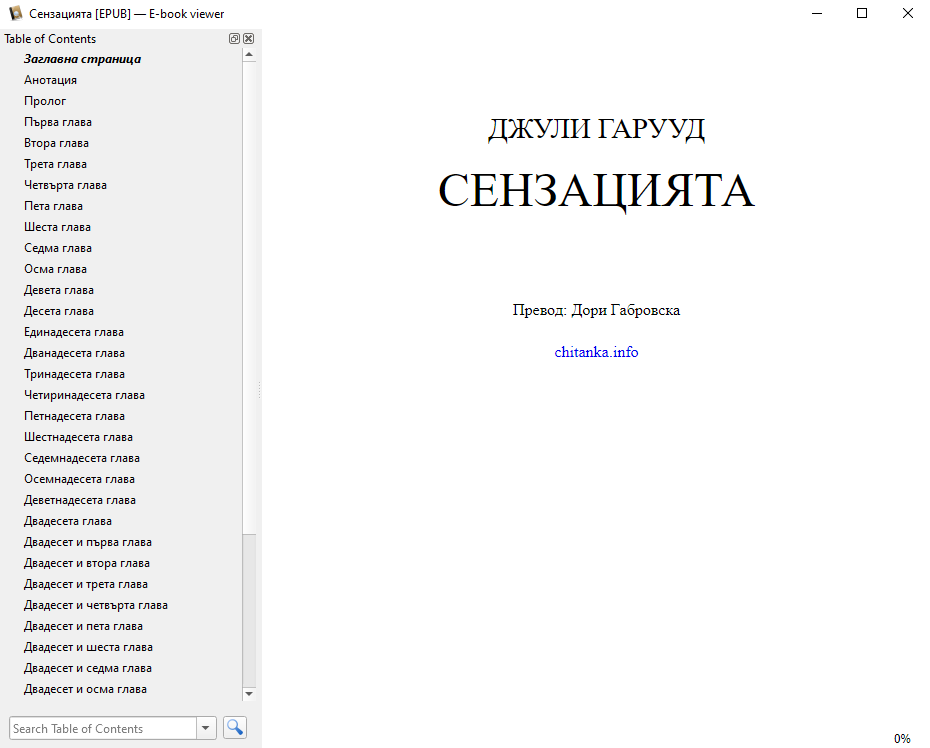Go to 'Двадесета глава'
Screen dimensions: 930x748
(x=68, y=521)
